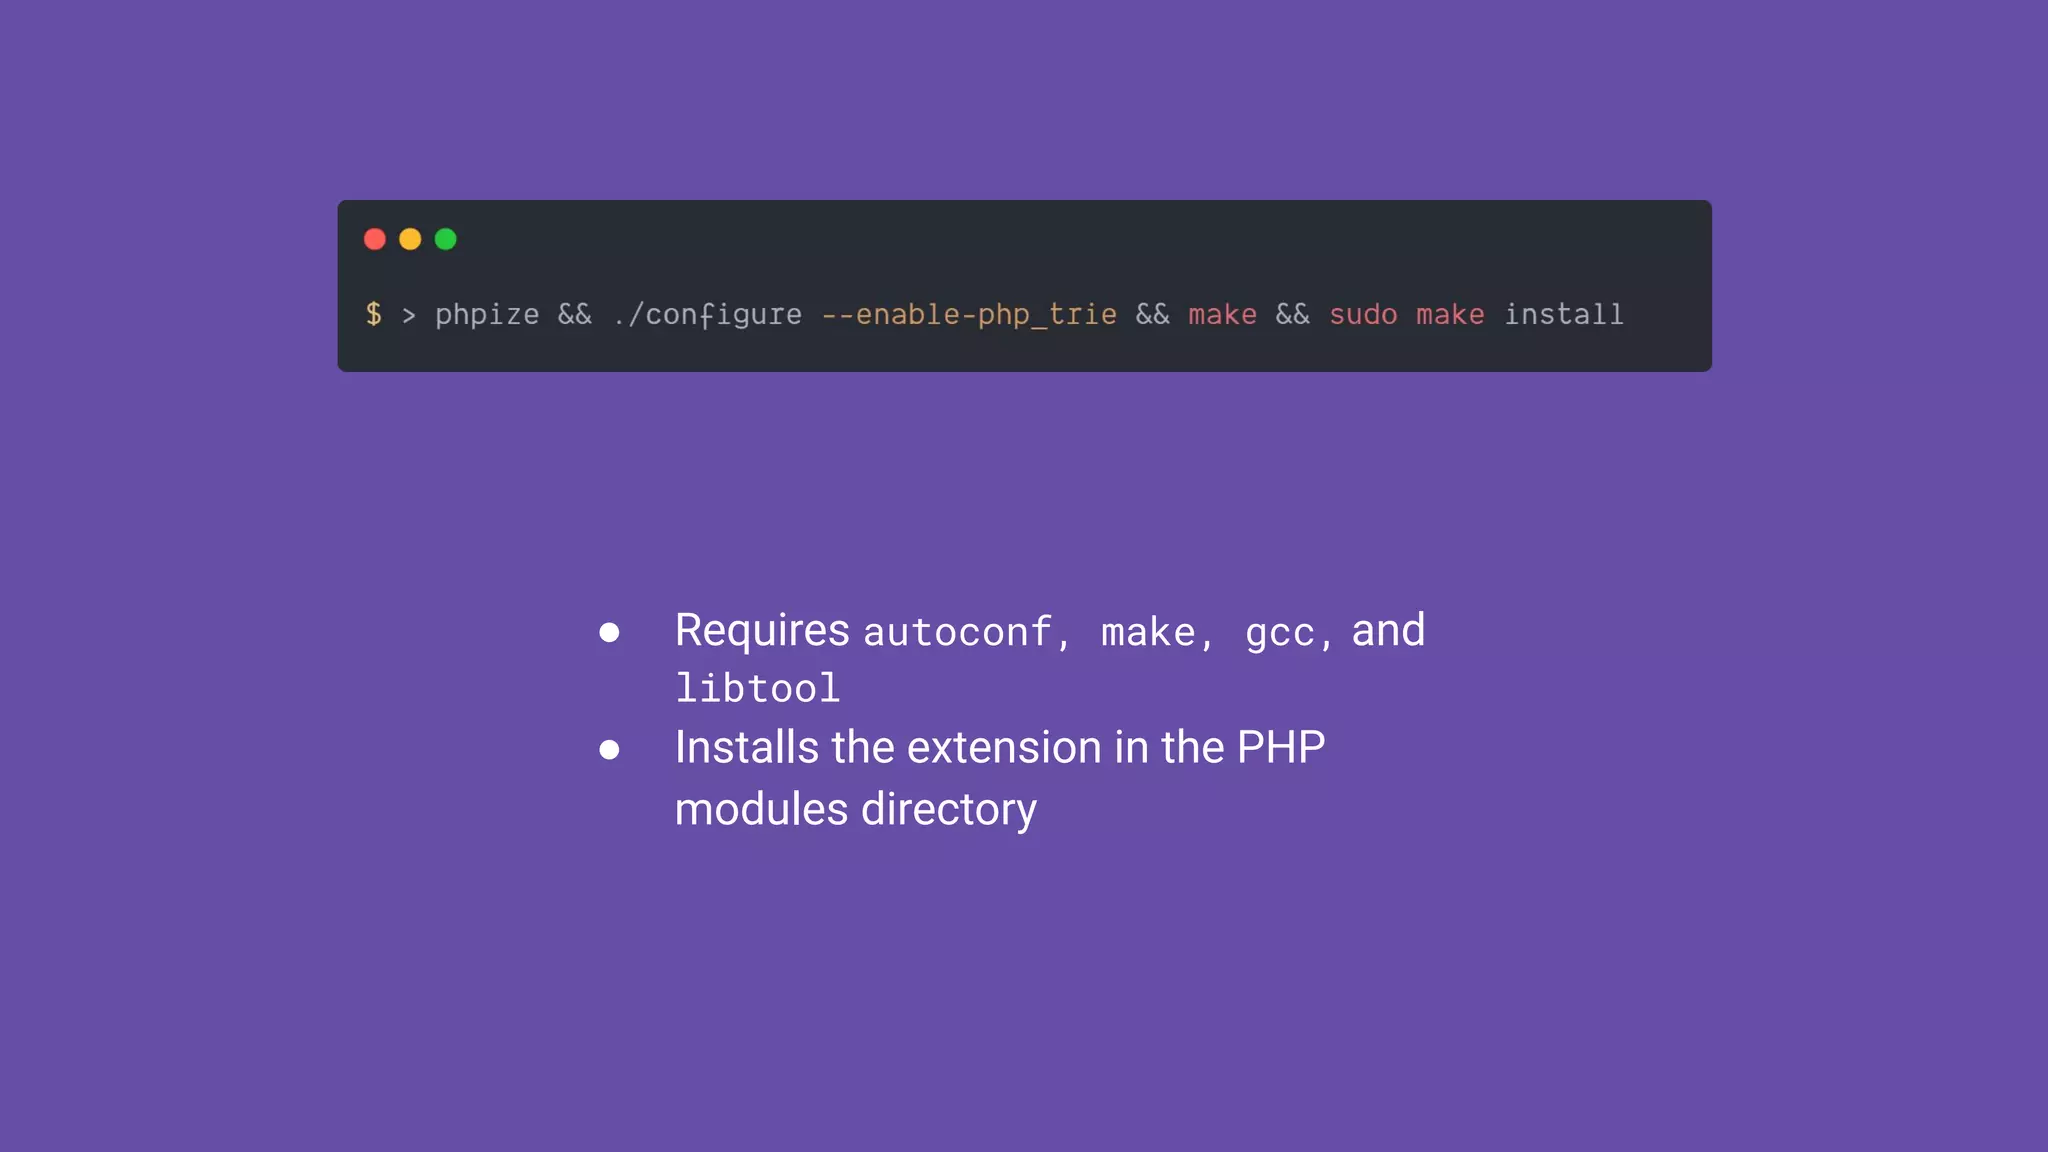
Task: Click the red word sudo
Action: [x=1363, y=315]
